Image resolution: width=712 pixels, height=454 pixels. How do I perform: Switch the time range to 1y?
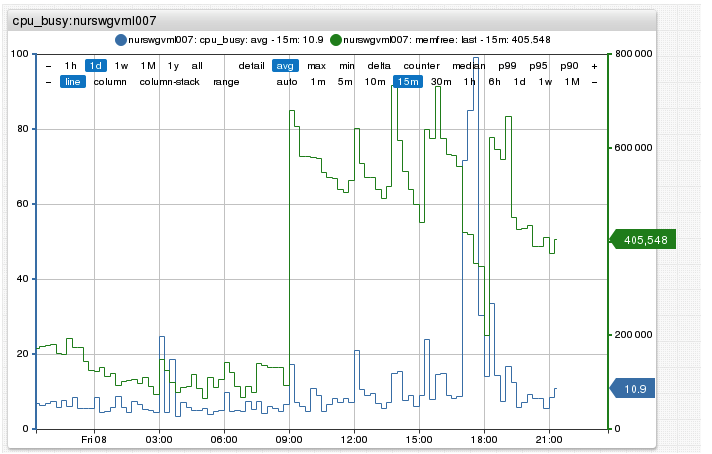pos(173,66)
